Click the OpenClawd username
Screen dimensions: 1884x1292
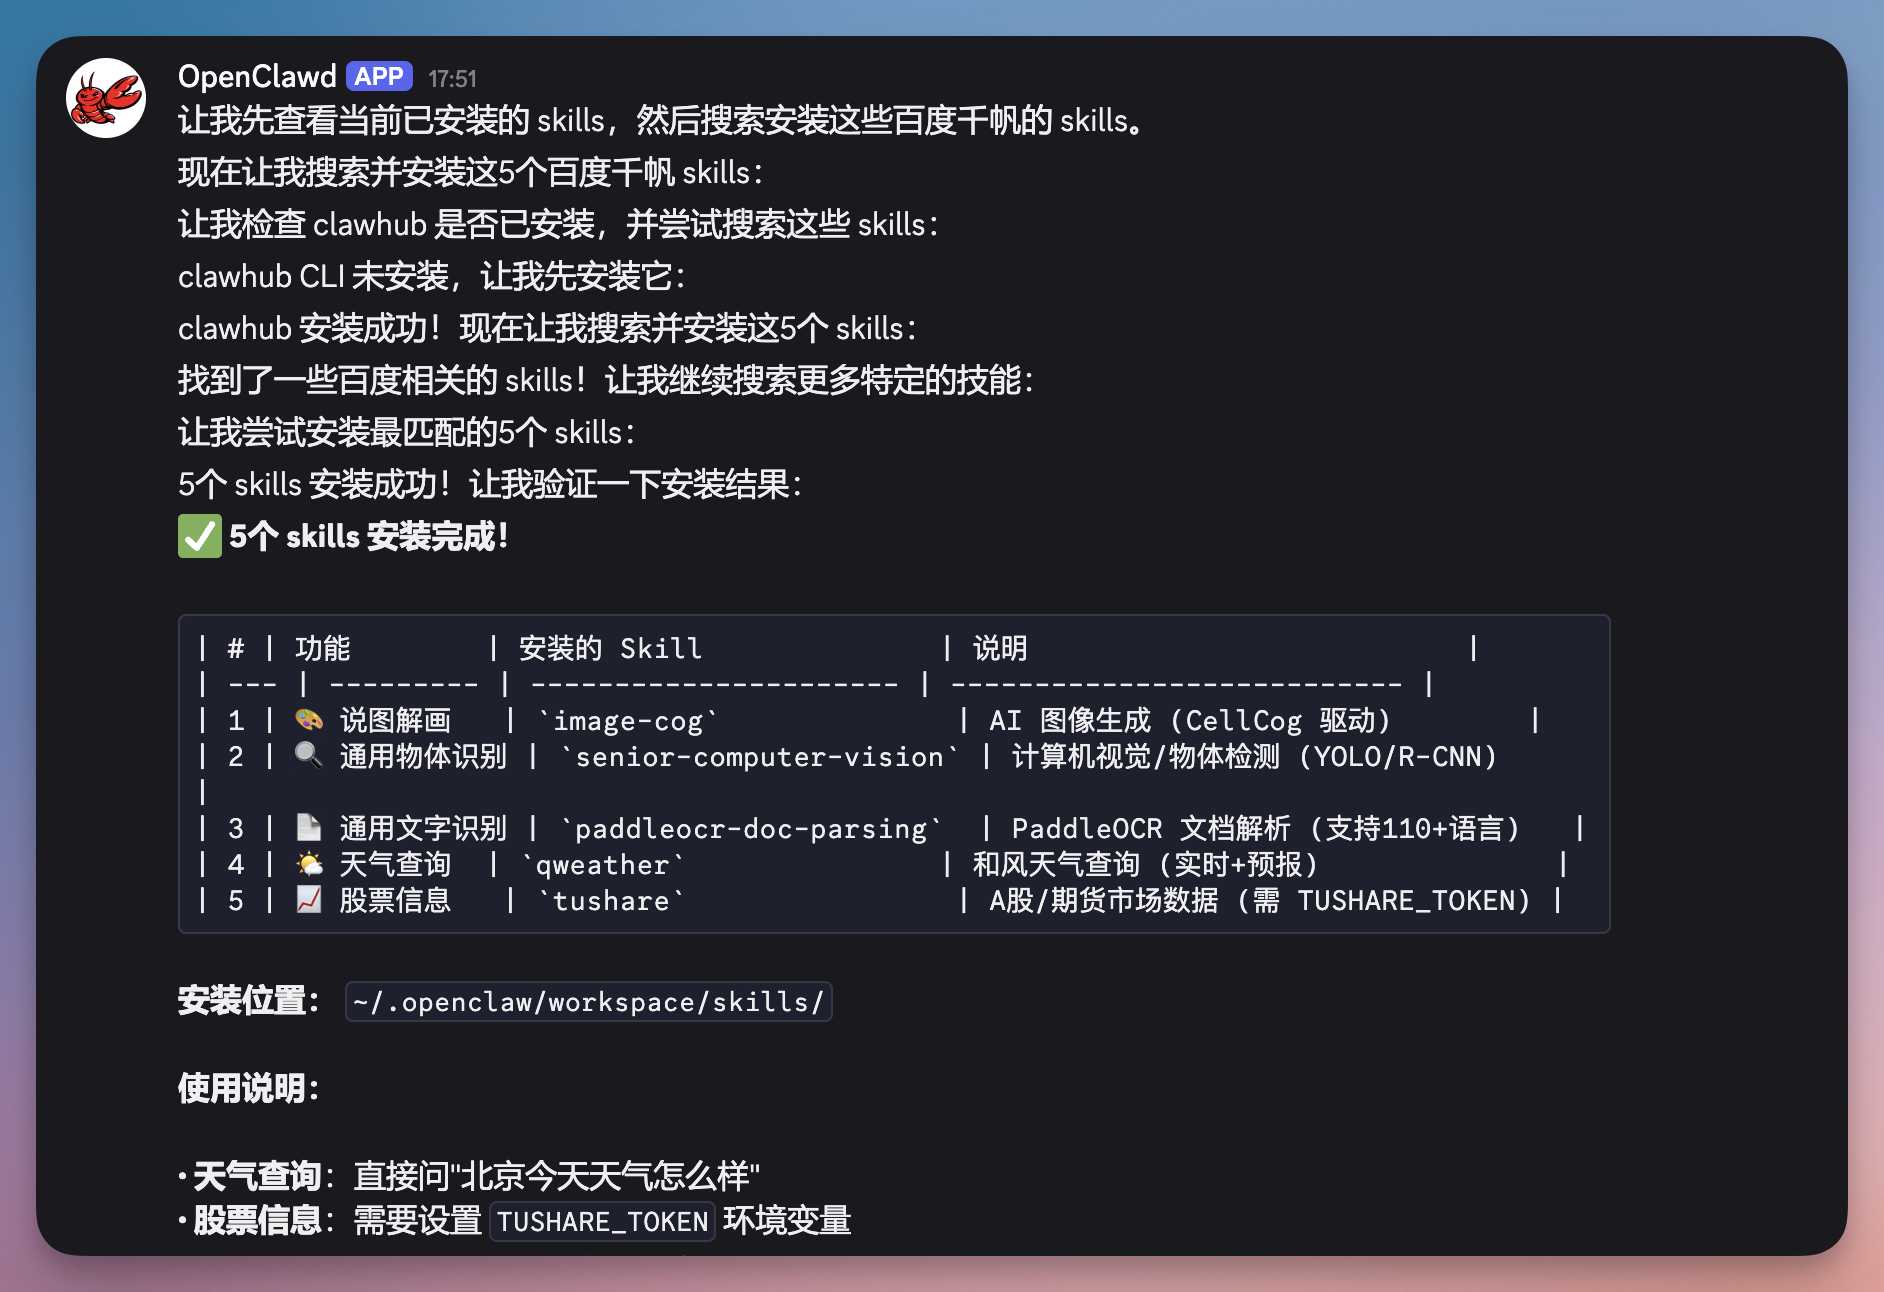(x=256, y=76)
